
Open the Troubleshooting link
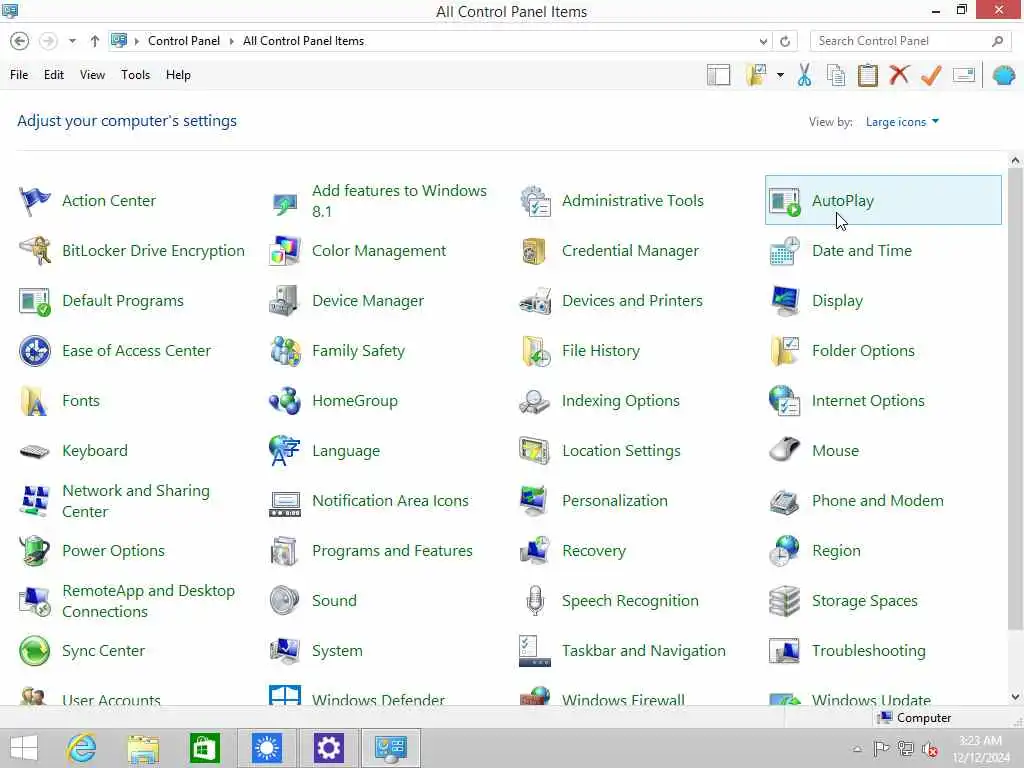point(868,651)
